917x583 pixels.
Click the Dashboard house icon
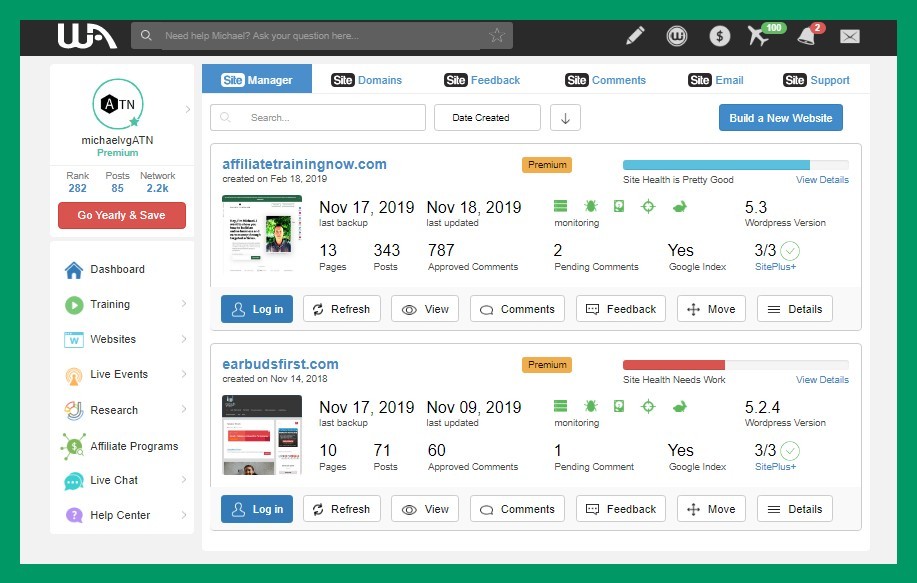[x=74, y=270]
